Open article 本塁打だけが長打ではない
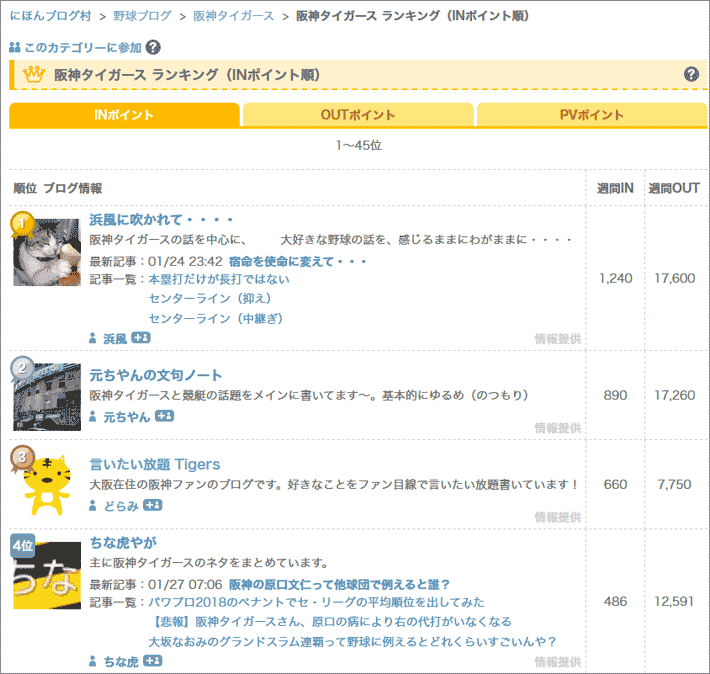The image size is (710, 674). pyautogui.click(x=219, y=279)
